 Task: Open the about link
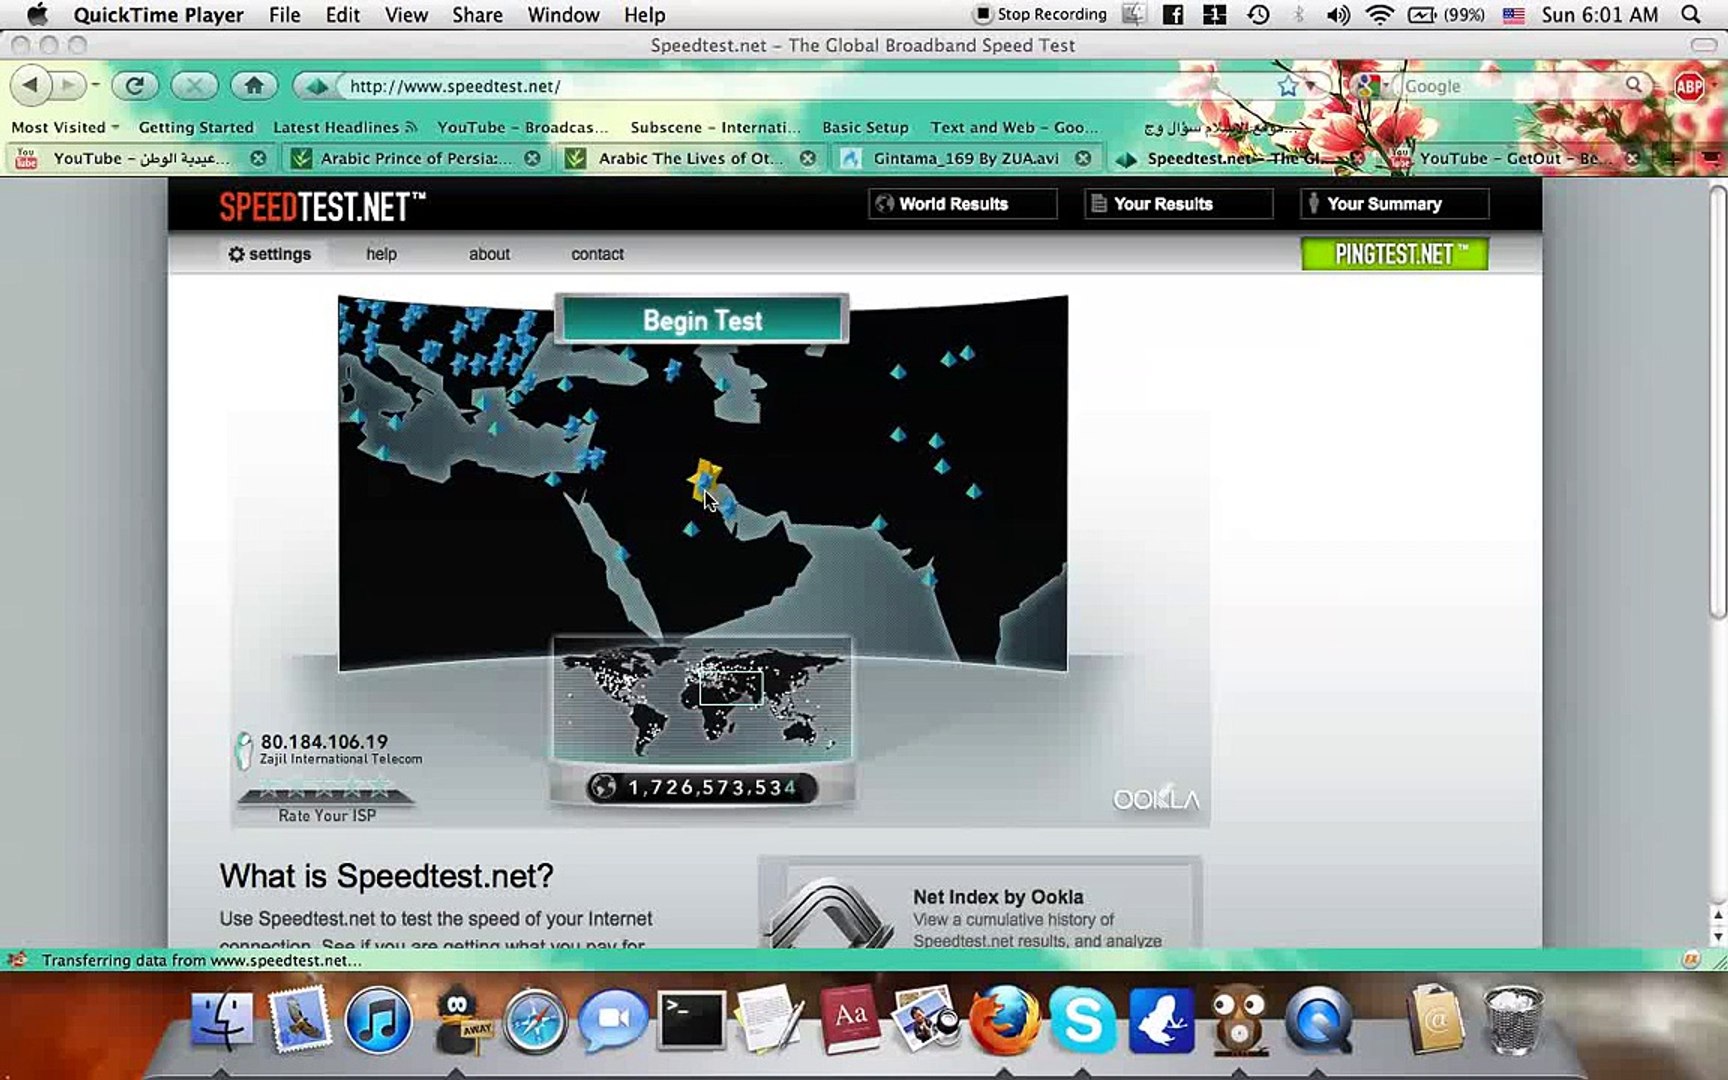(x=489, y=254)
